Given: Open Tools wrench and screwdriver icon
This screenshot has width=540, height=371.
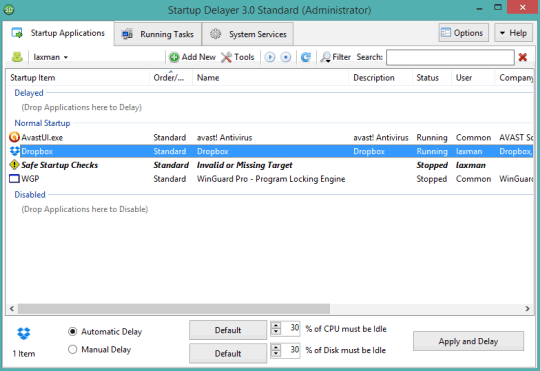Looking at the screenshot, I should (x=227, y=57).
